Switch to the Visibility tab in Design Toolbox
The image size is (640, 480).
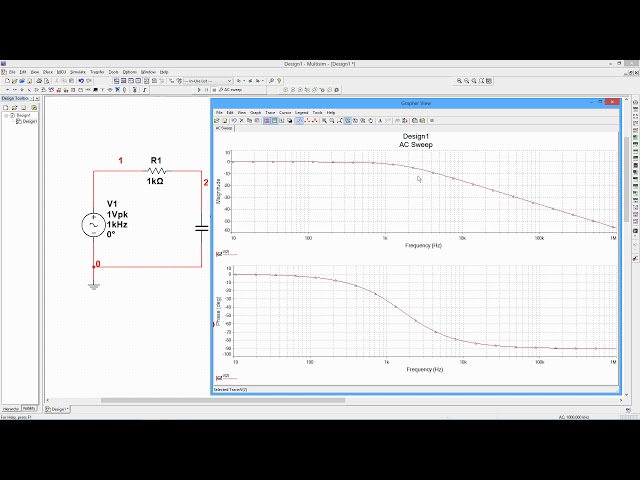coord(29,408)
